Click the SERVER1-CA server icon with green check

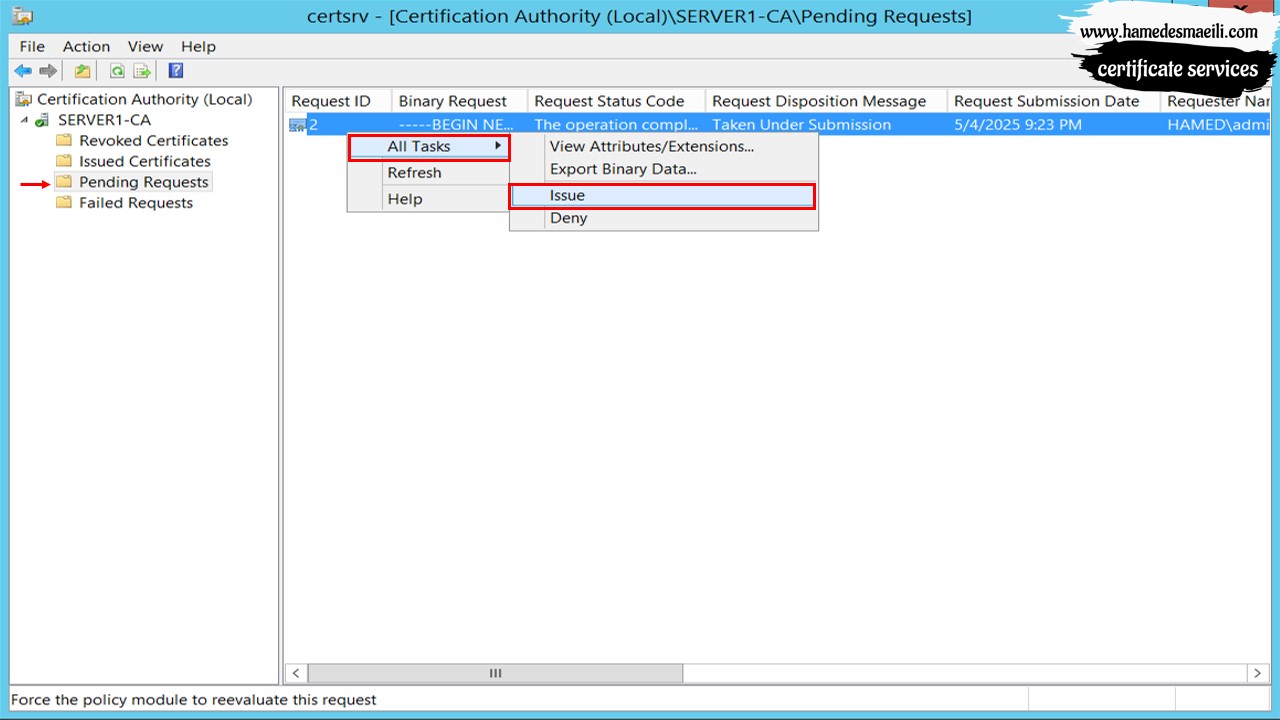(x=42, y=120)
